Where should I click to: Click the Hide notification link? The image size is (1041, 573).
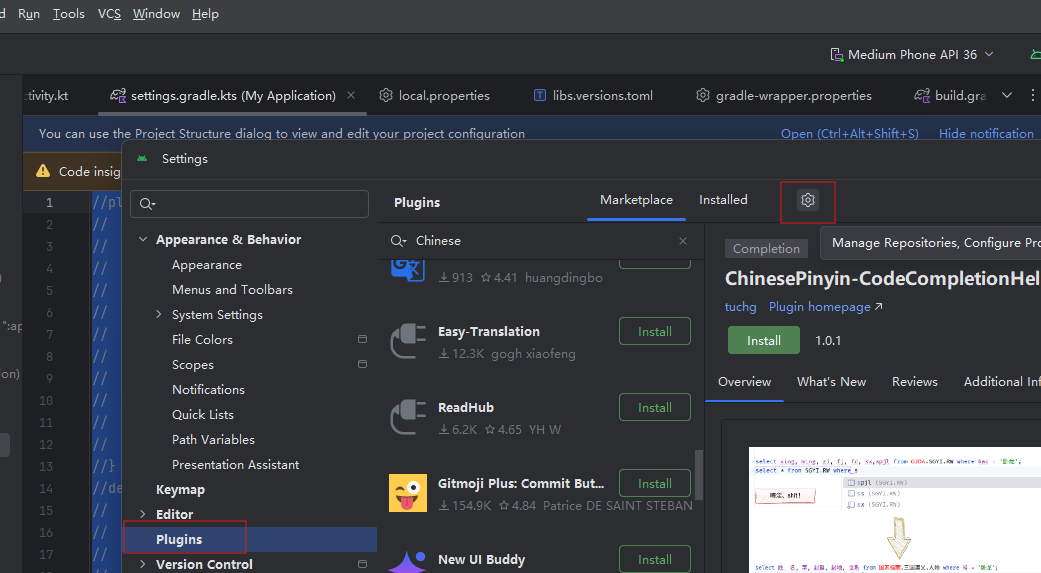[986, 133]
